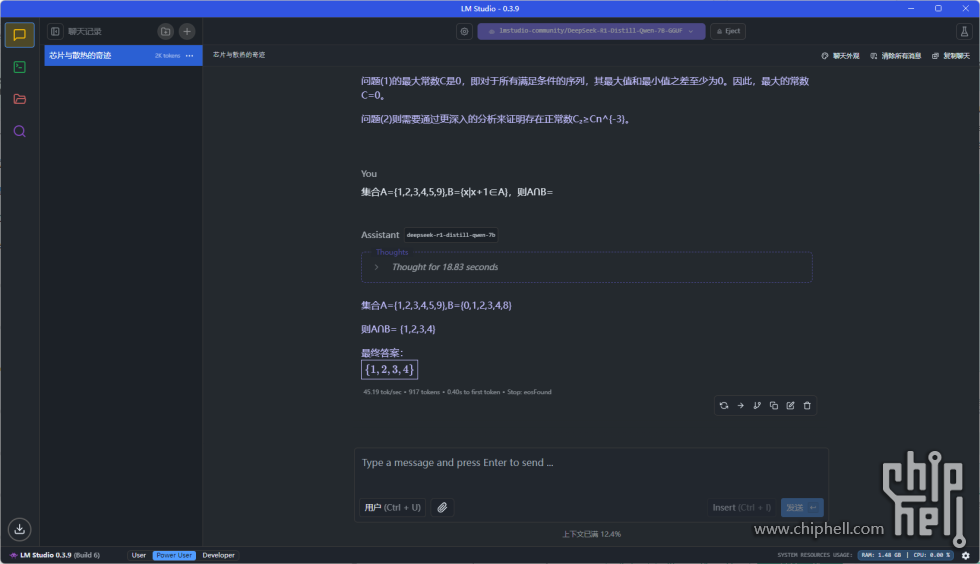This screenshot has width=980, height=564.
Task: Continue the assistant message with arrow icon
Action: (741, 405)
